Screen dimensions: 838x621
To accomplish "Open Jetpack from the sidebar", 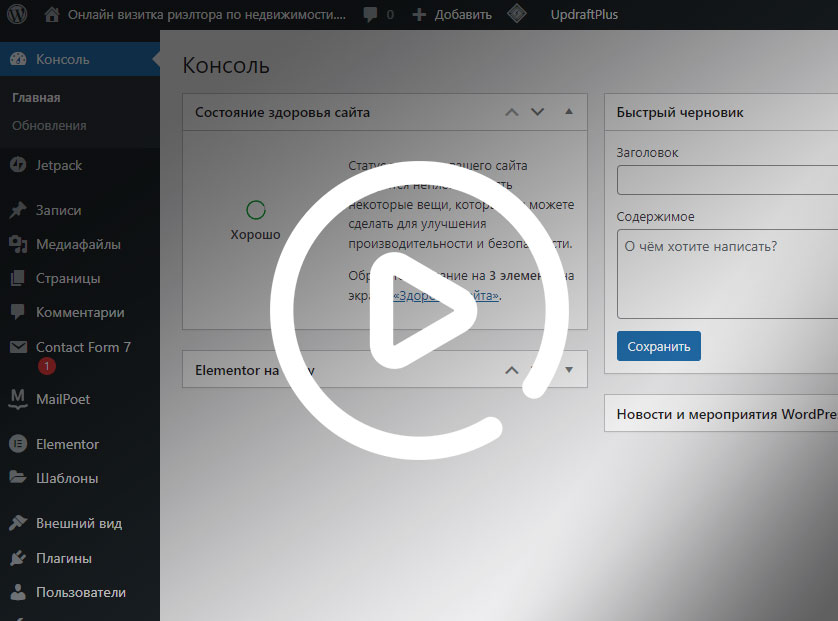I will [x=58, y=165].
